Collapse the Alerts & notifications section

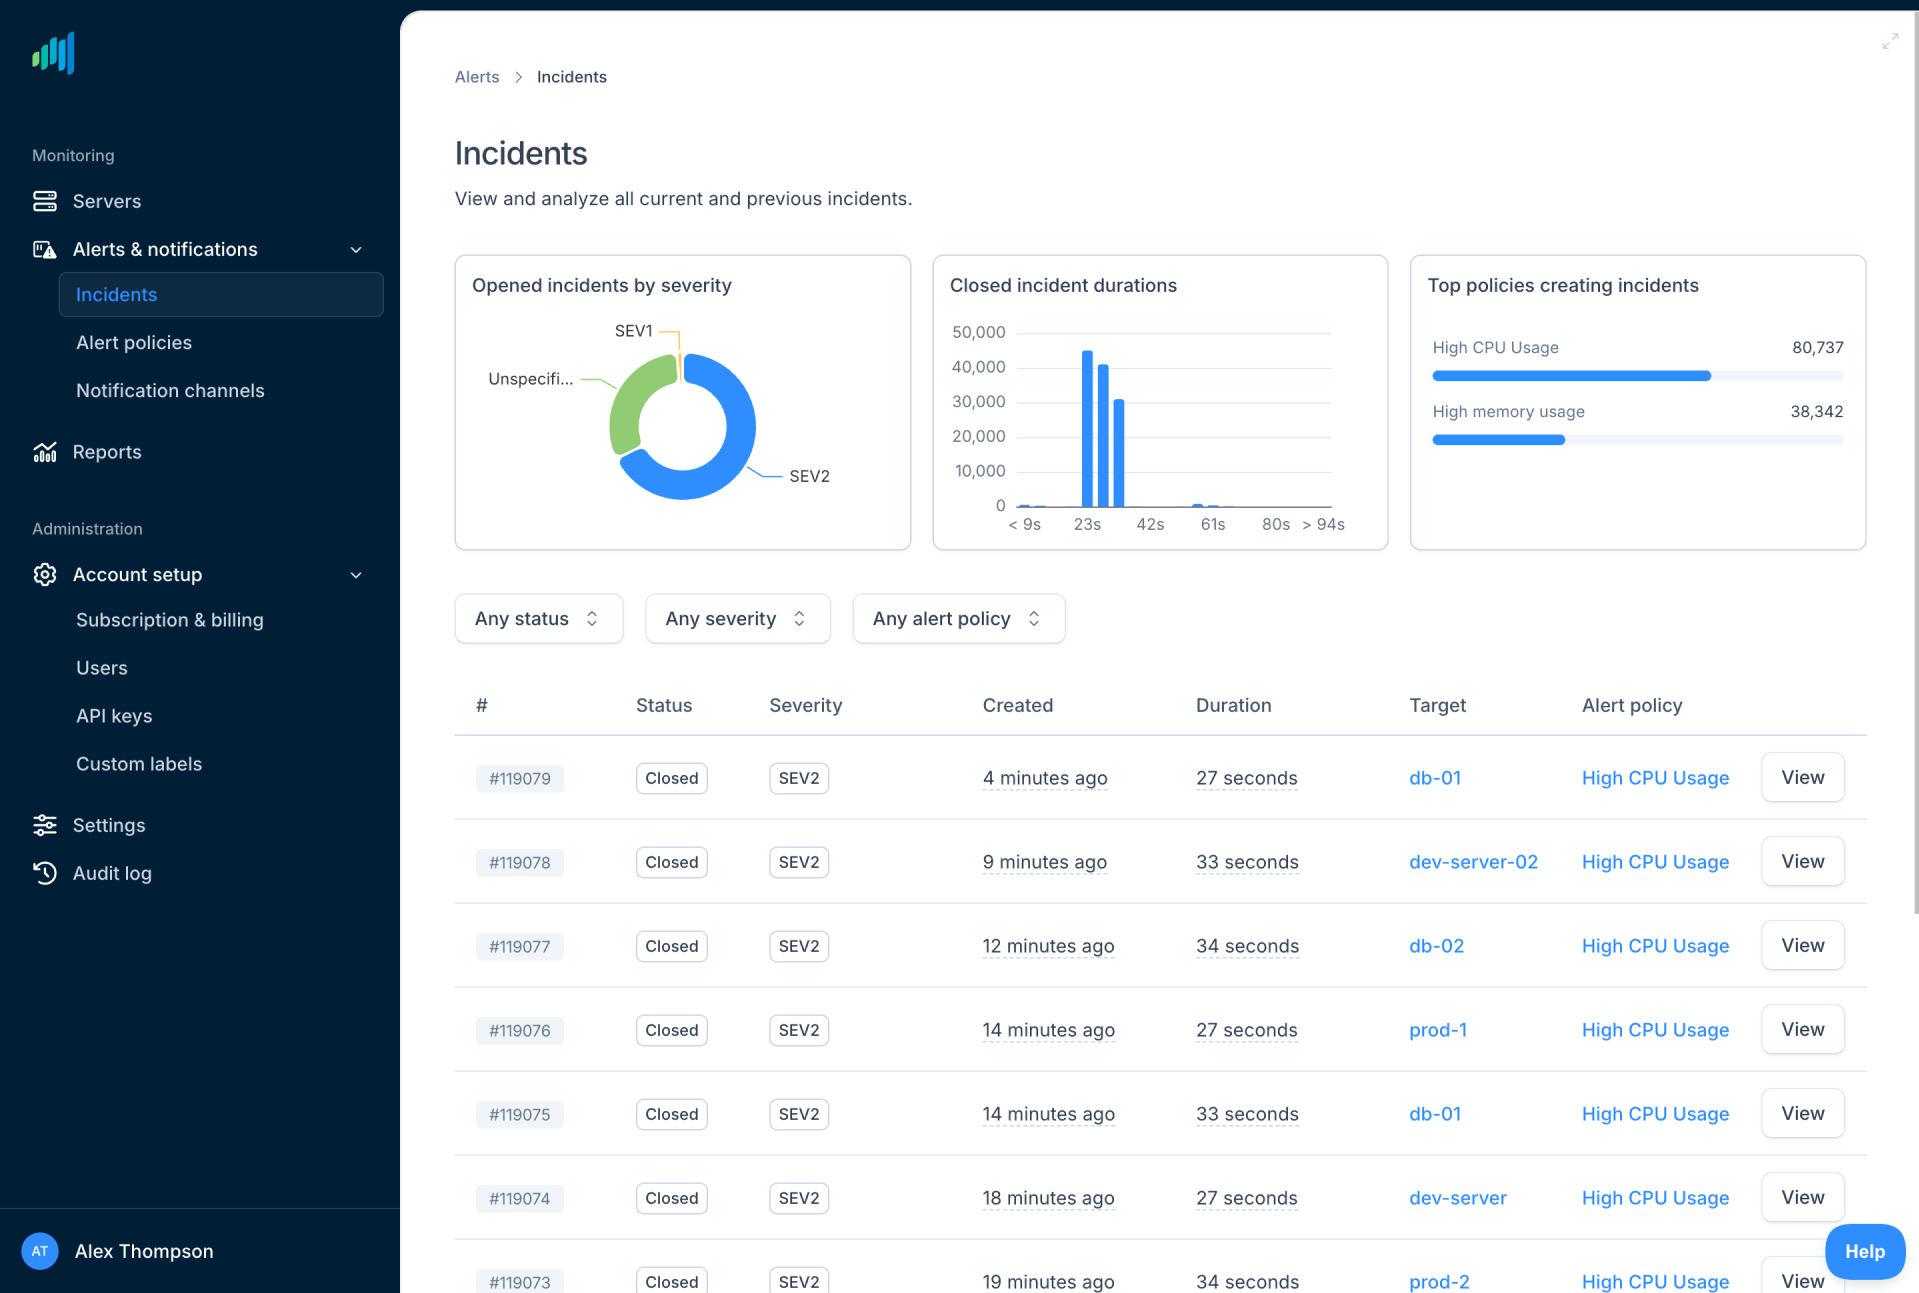(x=356, y=249)
